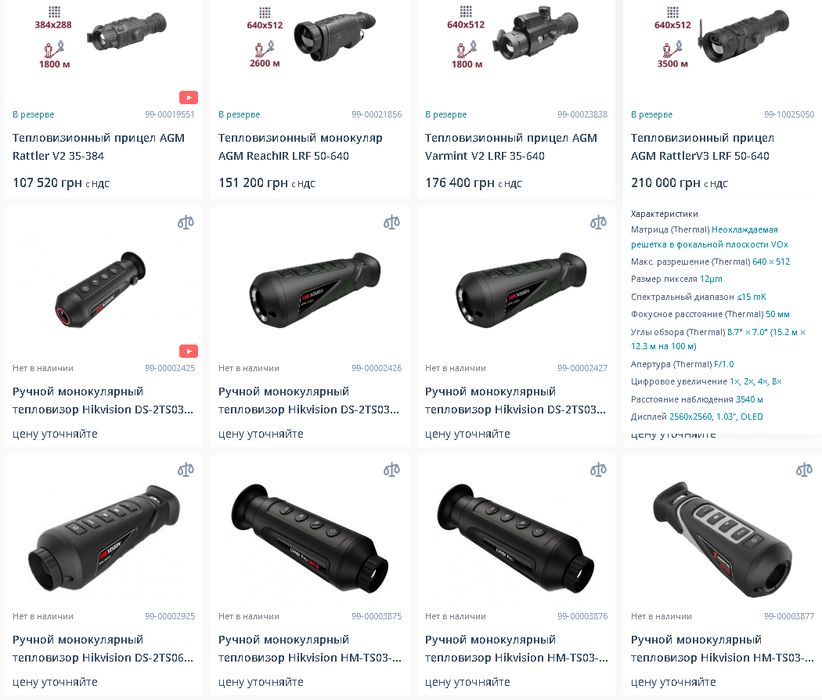Image resolution: width=822 pixels, height=700 pixels.
Task: Add Hikvision DS-2TS06 99-00002925 to comparison
Action: coord(186,469)
